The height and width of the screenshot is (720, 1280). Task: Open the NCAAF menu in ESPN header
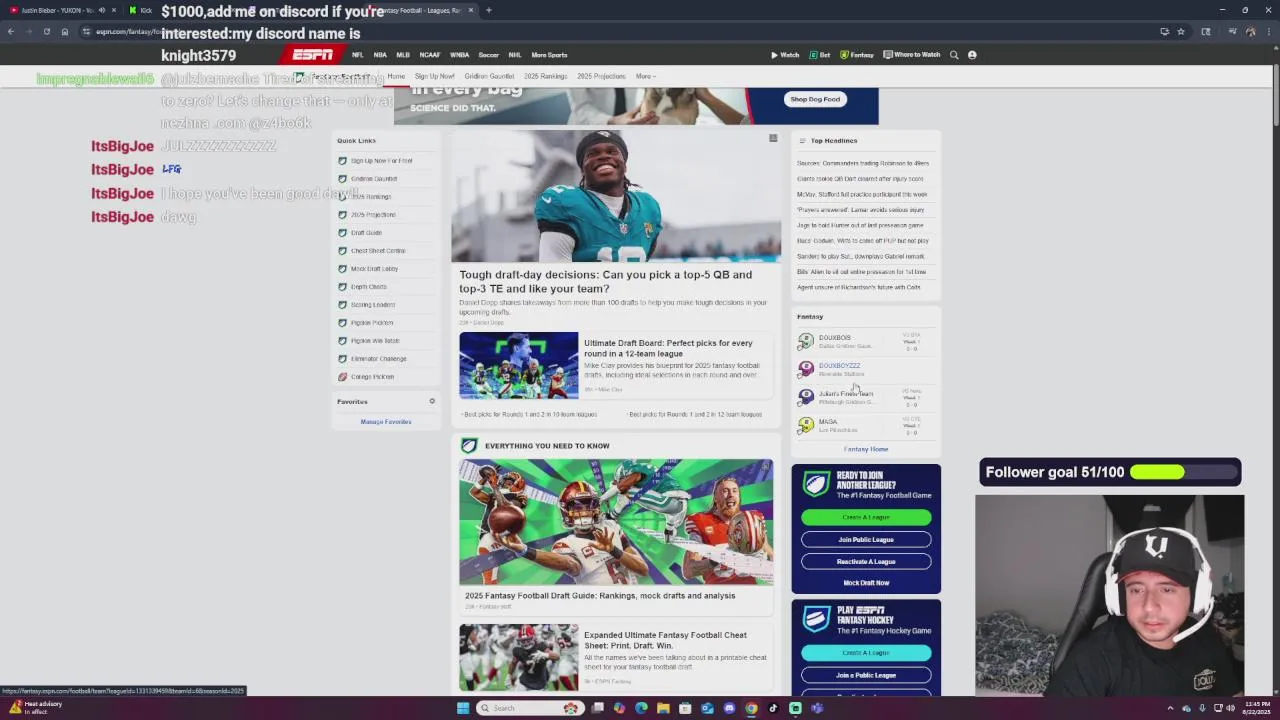click(x=430, y=55)
